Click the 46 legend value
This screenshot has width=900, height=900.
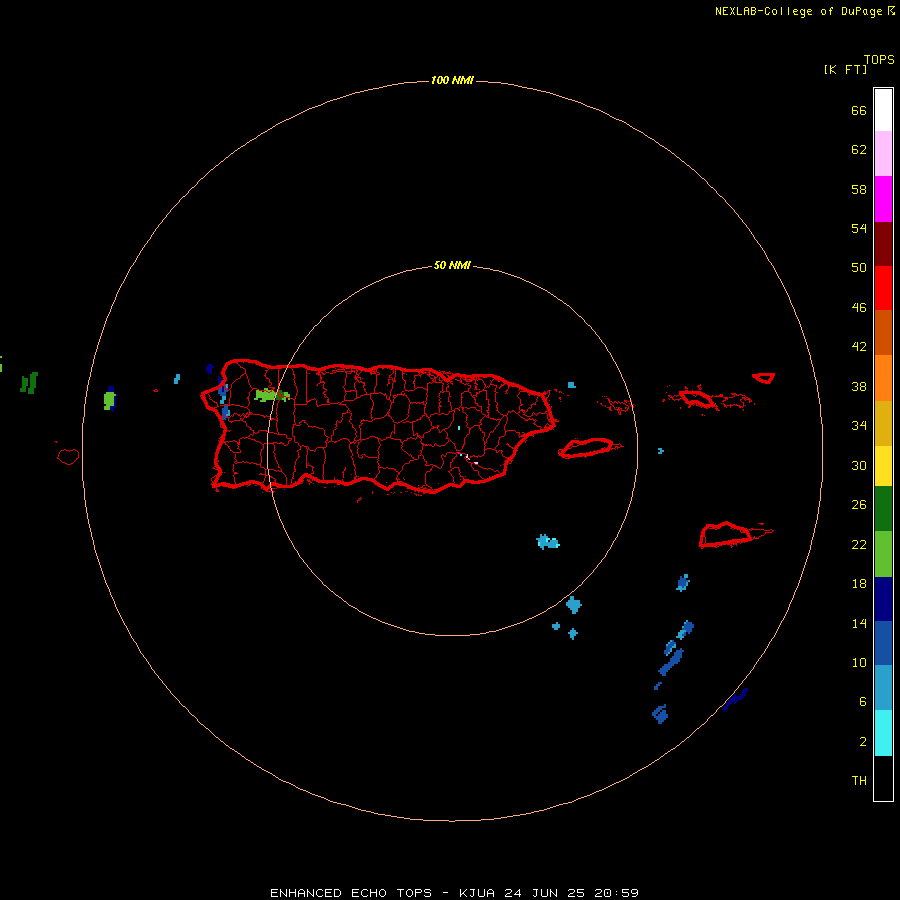click(x=859, y=308)
